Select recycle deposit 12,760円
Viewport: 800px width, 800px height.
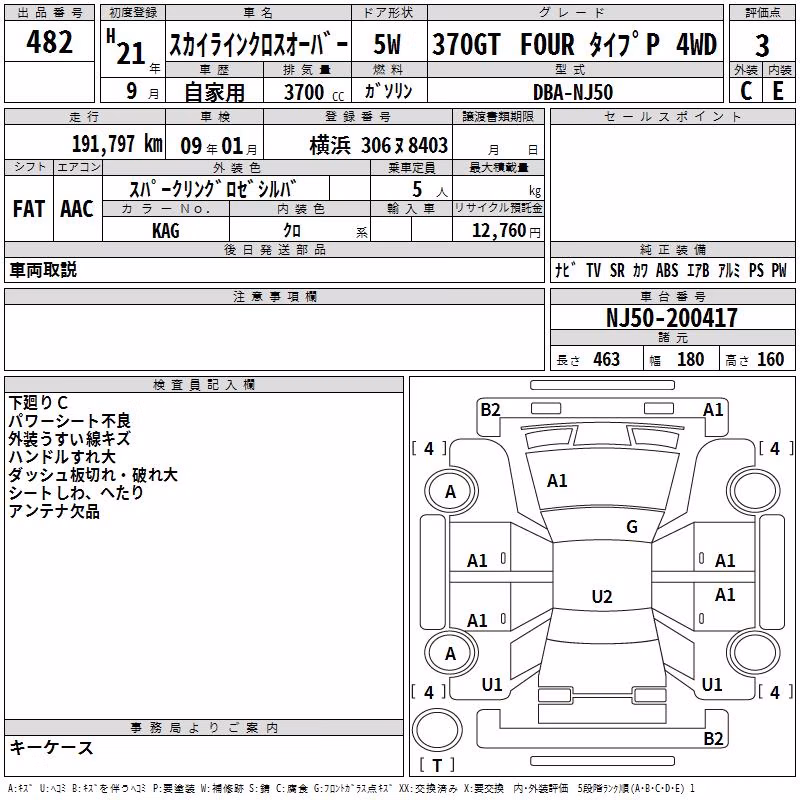tap(506, 231)
